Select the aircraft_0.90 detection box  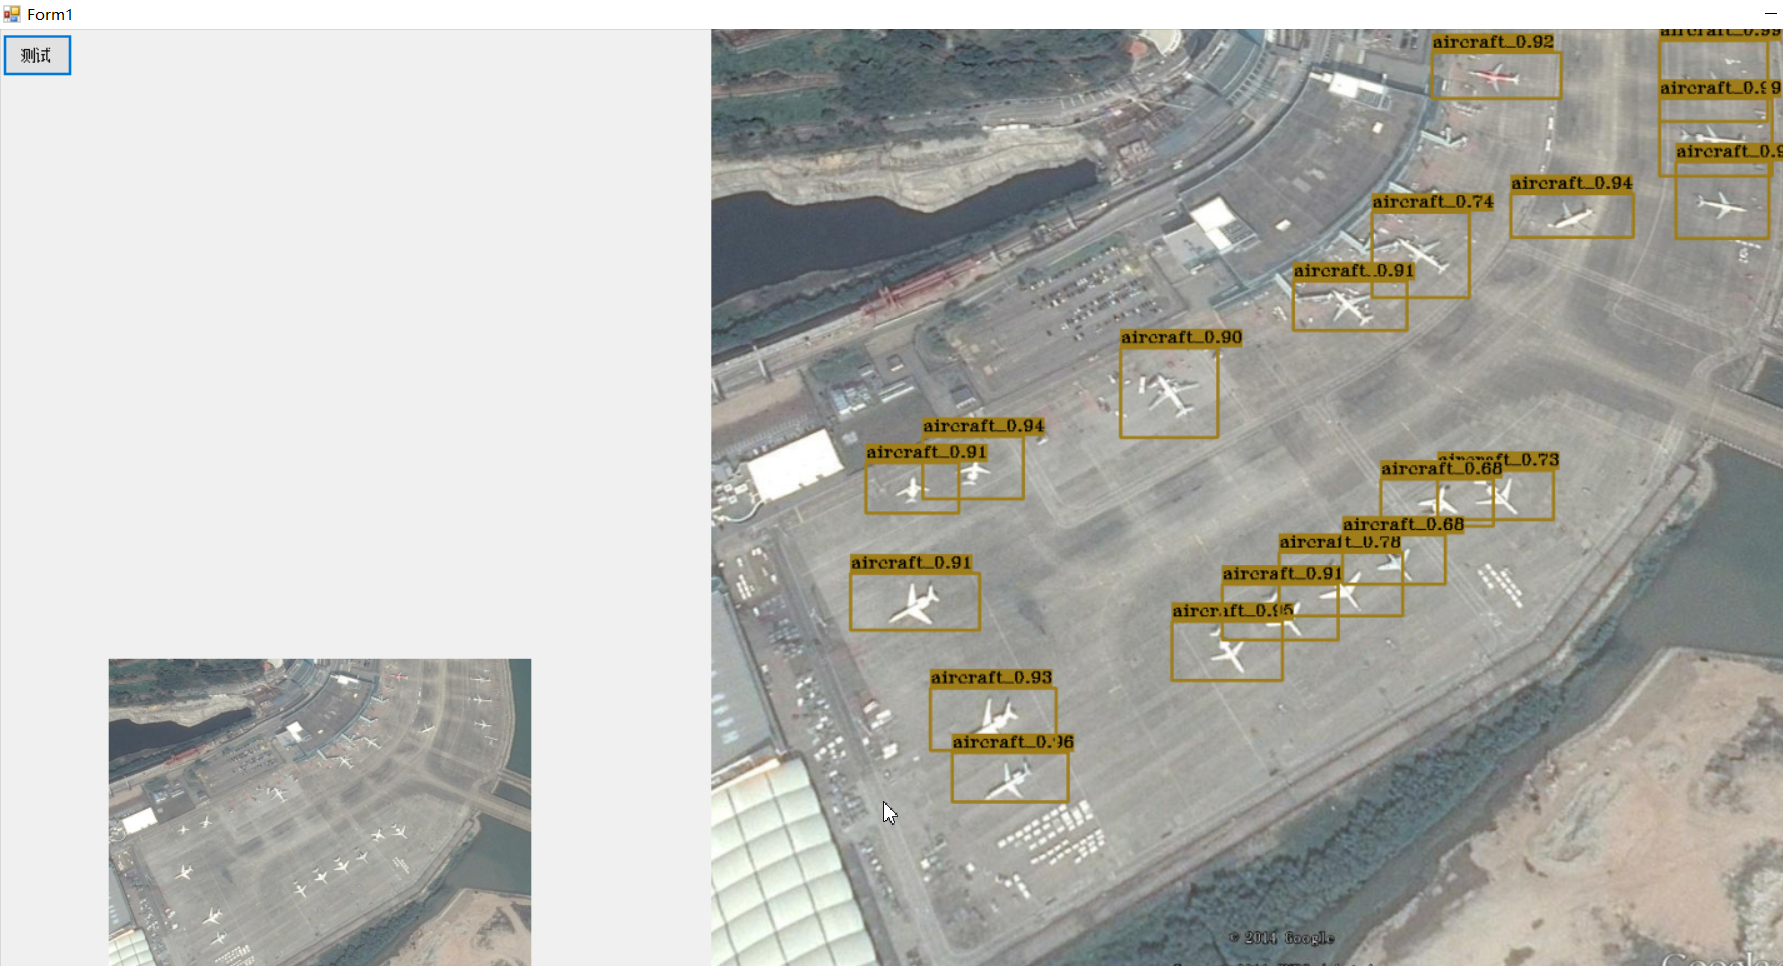[1169, 392]
